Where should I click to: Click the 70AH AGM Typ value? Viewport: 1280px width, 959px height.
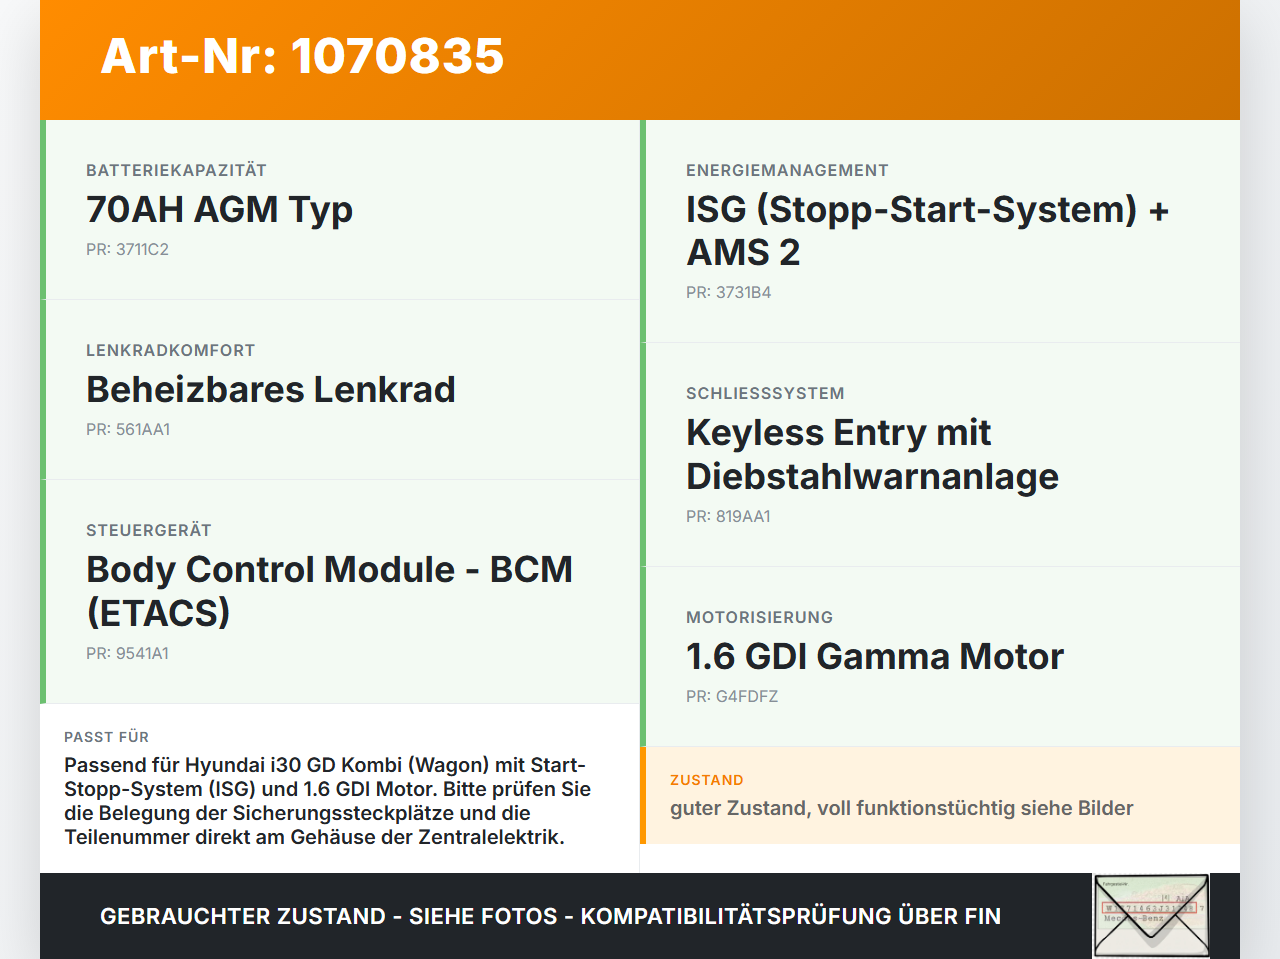tap(219, 210)
